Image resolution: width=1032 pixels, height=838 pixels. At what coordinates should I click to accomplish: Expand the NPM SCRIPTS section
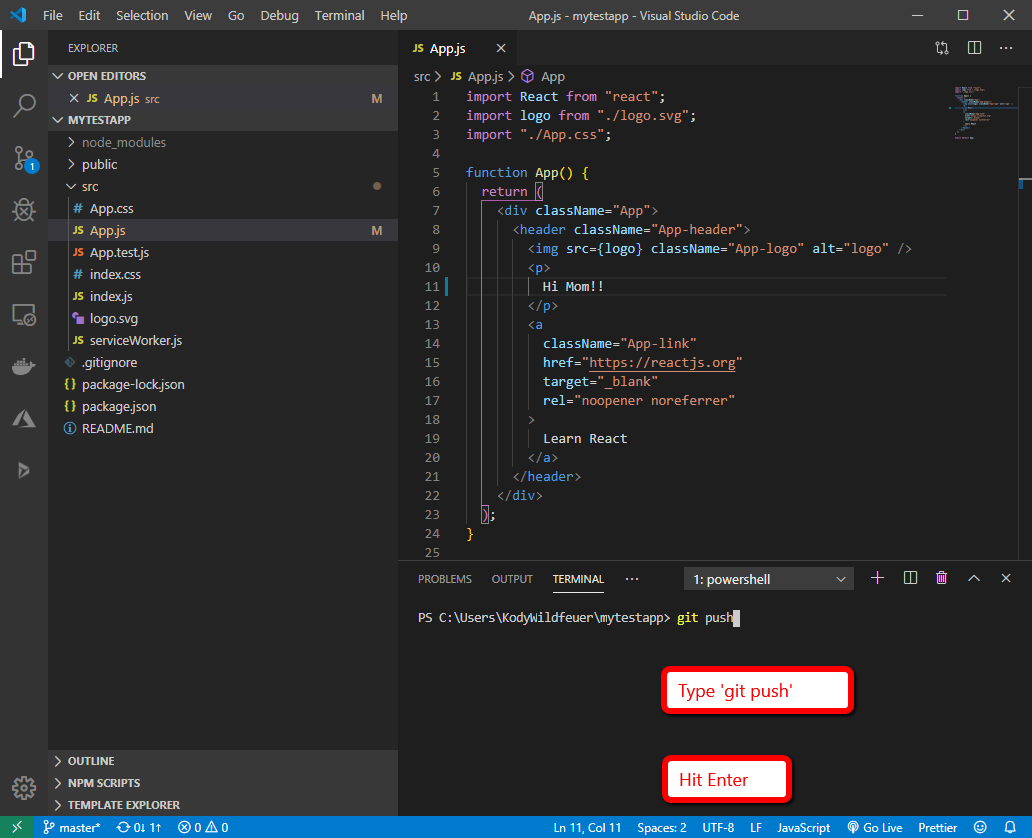pos(104,783)
